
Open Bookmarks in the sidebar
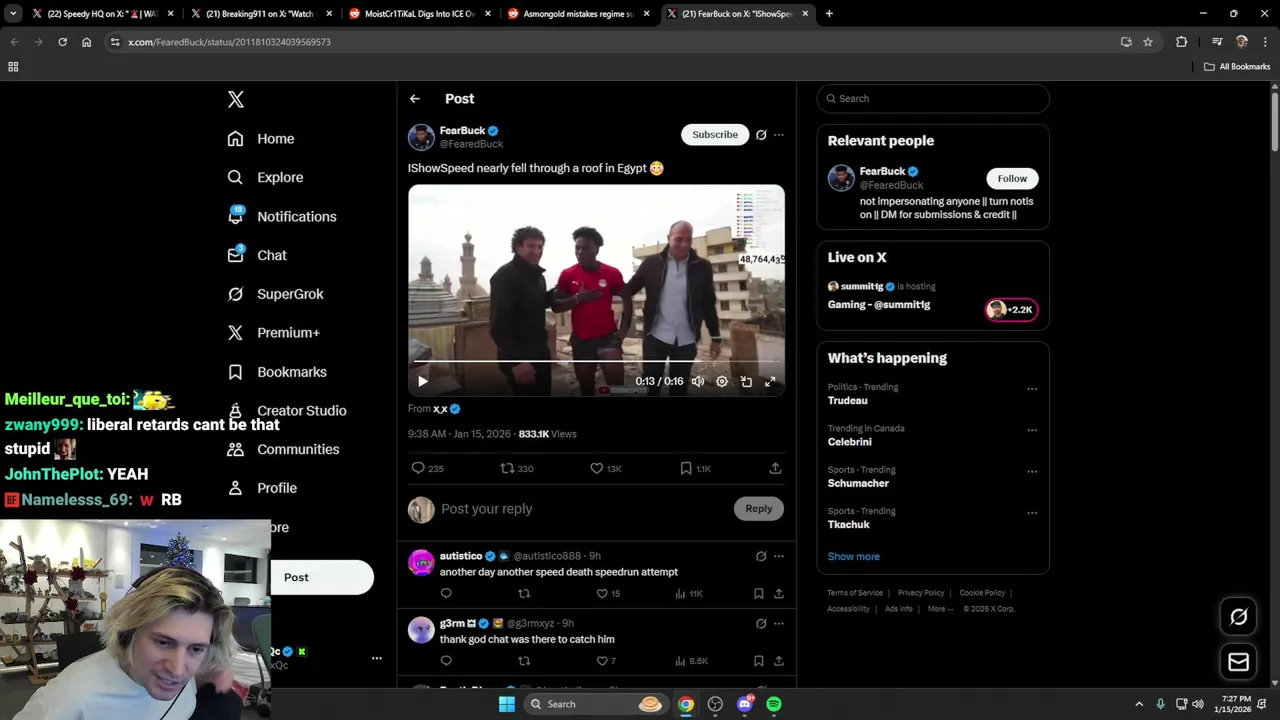pyautogui.click(x=277, y=372)
